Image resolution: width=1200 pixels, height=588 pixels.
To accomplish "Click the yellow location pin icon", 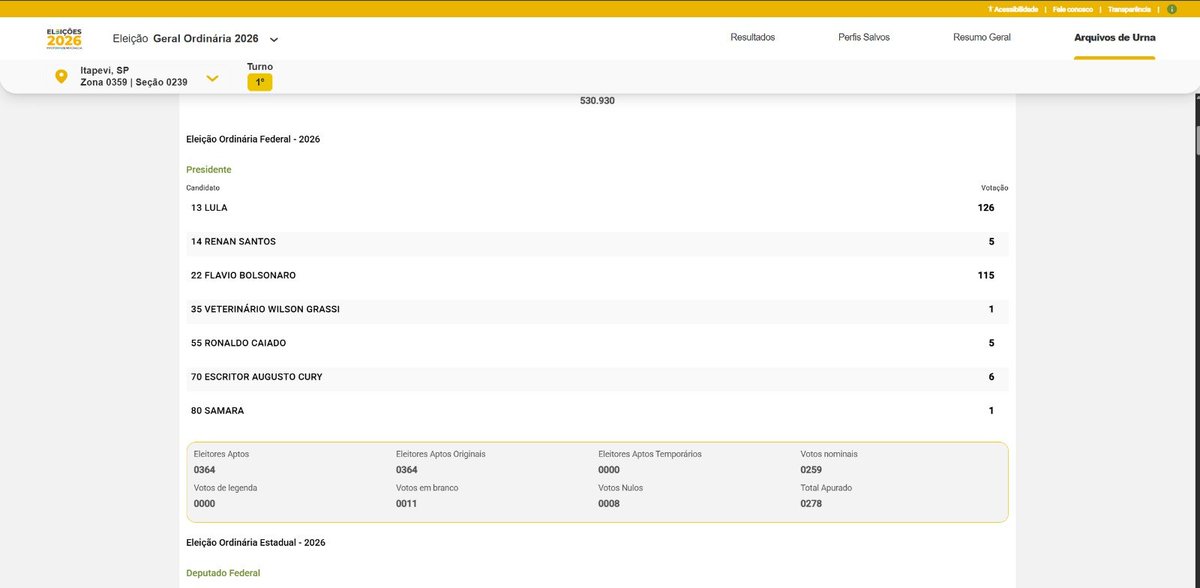I will click(61, 77).
